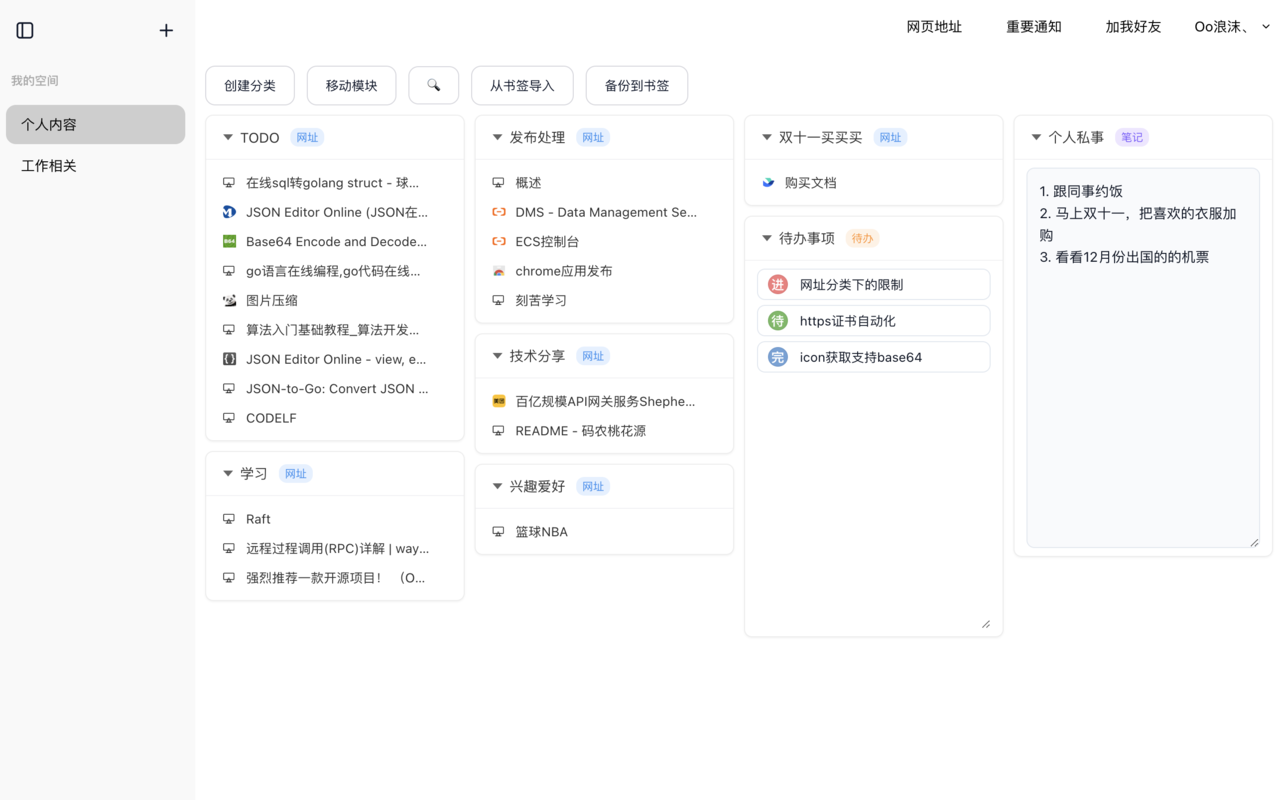1280x800 pixels.
Task: Click the DMS Data Management favicon
Action: click(x=499, y=212)
